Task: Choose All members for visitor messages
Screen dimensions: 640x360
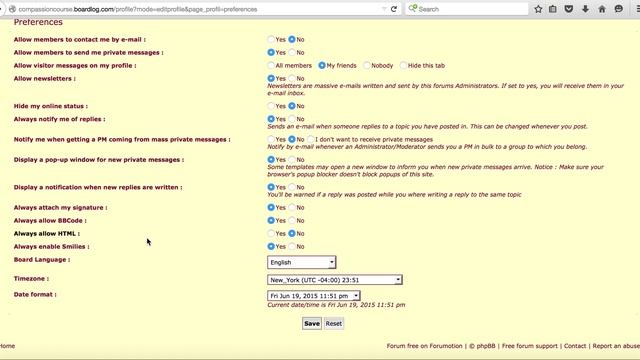Action: pyautogui.click(x=271, y=65)
